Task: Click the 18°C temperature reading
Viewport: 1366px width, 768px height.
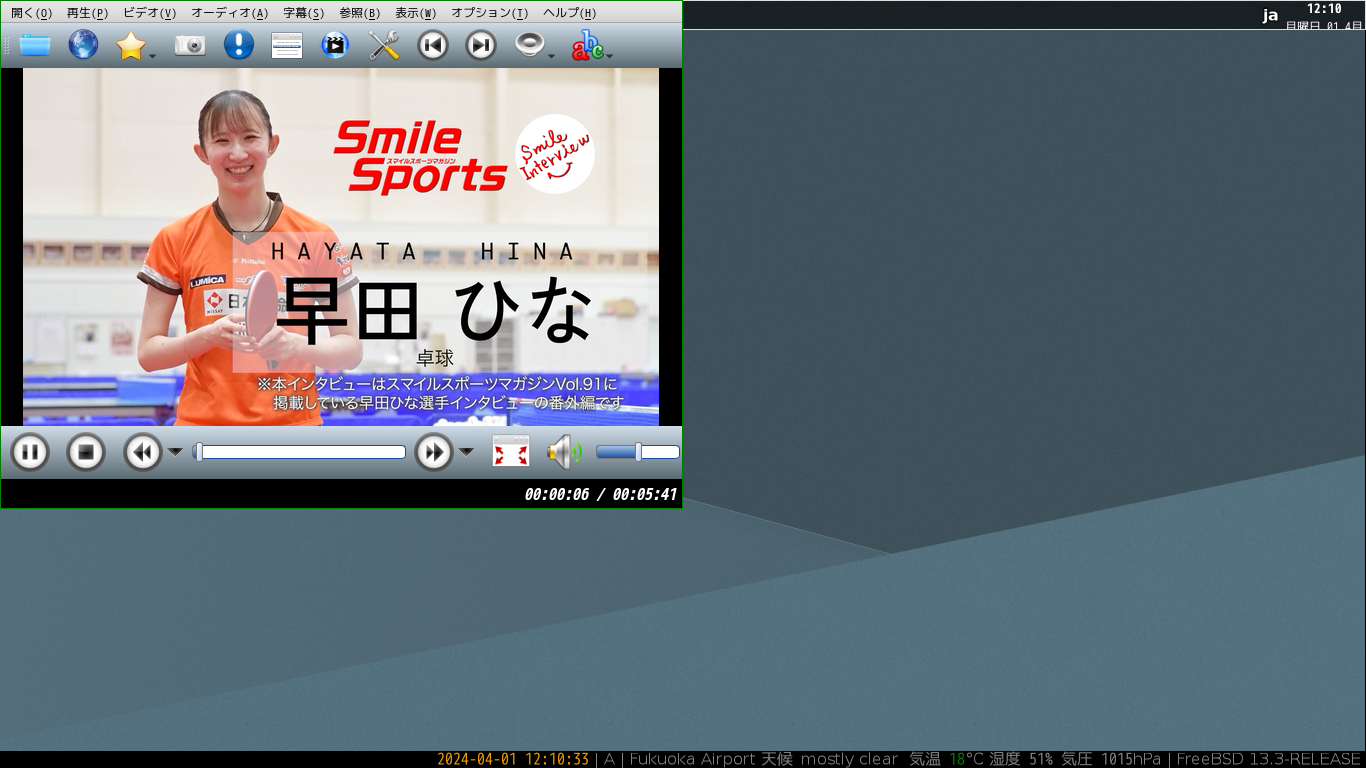Action: [x=966, y=759]
